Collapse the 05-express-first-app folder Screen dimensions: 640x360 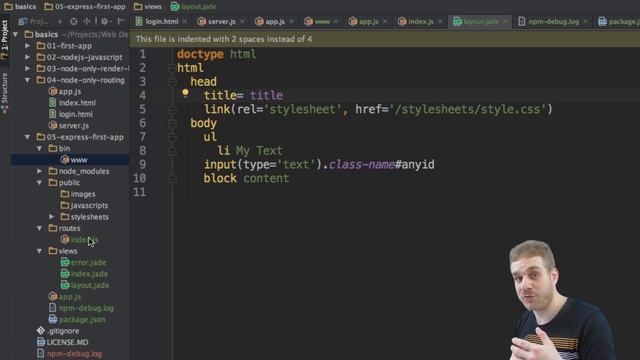pos(27,137)
